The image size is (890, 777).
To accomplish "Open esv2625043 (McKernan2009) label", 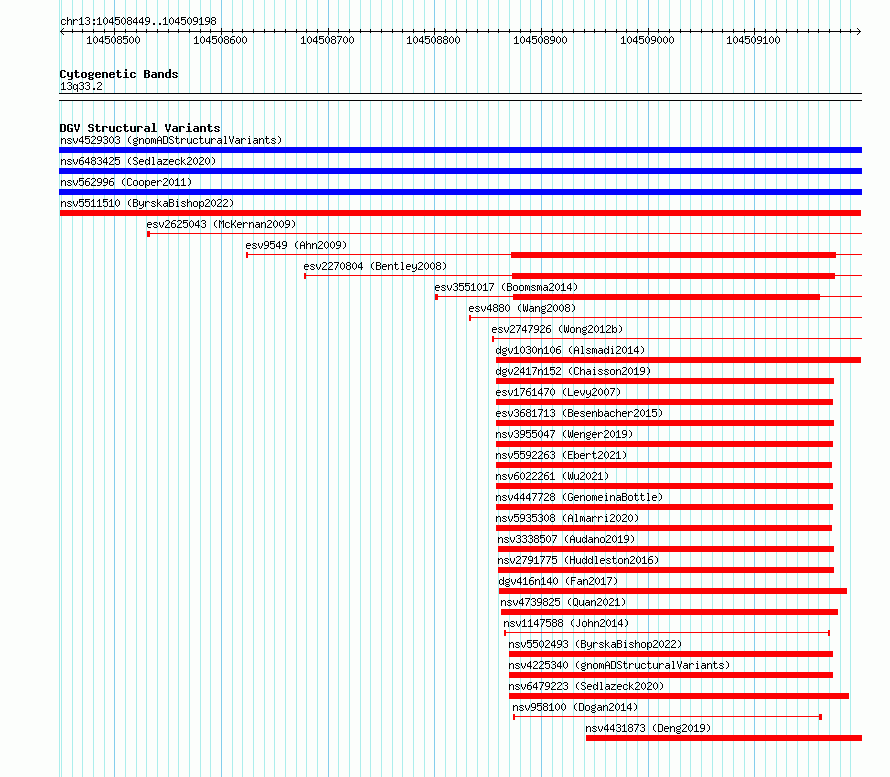I will [x=221, y=224].
